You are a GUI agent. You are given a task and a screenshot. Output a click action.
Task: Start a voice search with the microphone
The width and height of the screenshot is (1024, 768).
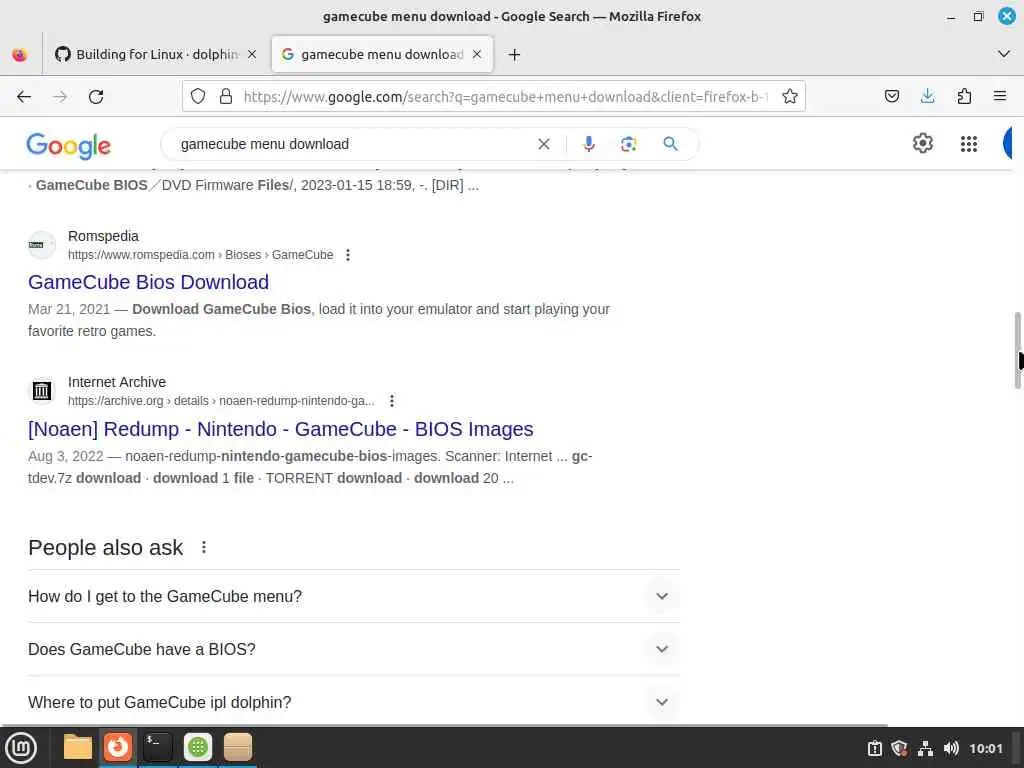coord(588,144)
